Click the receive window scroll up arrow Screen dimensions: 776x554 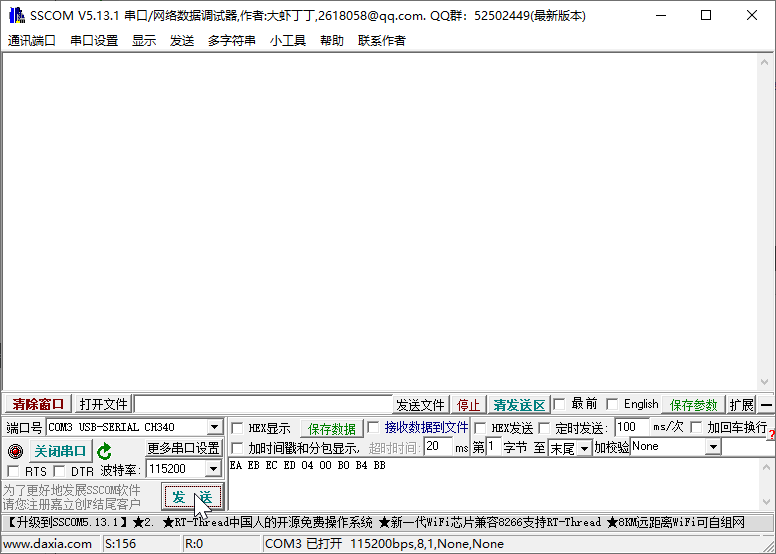click(x=764, y=62)
